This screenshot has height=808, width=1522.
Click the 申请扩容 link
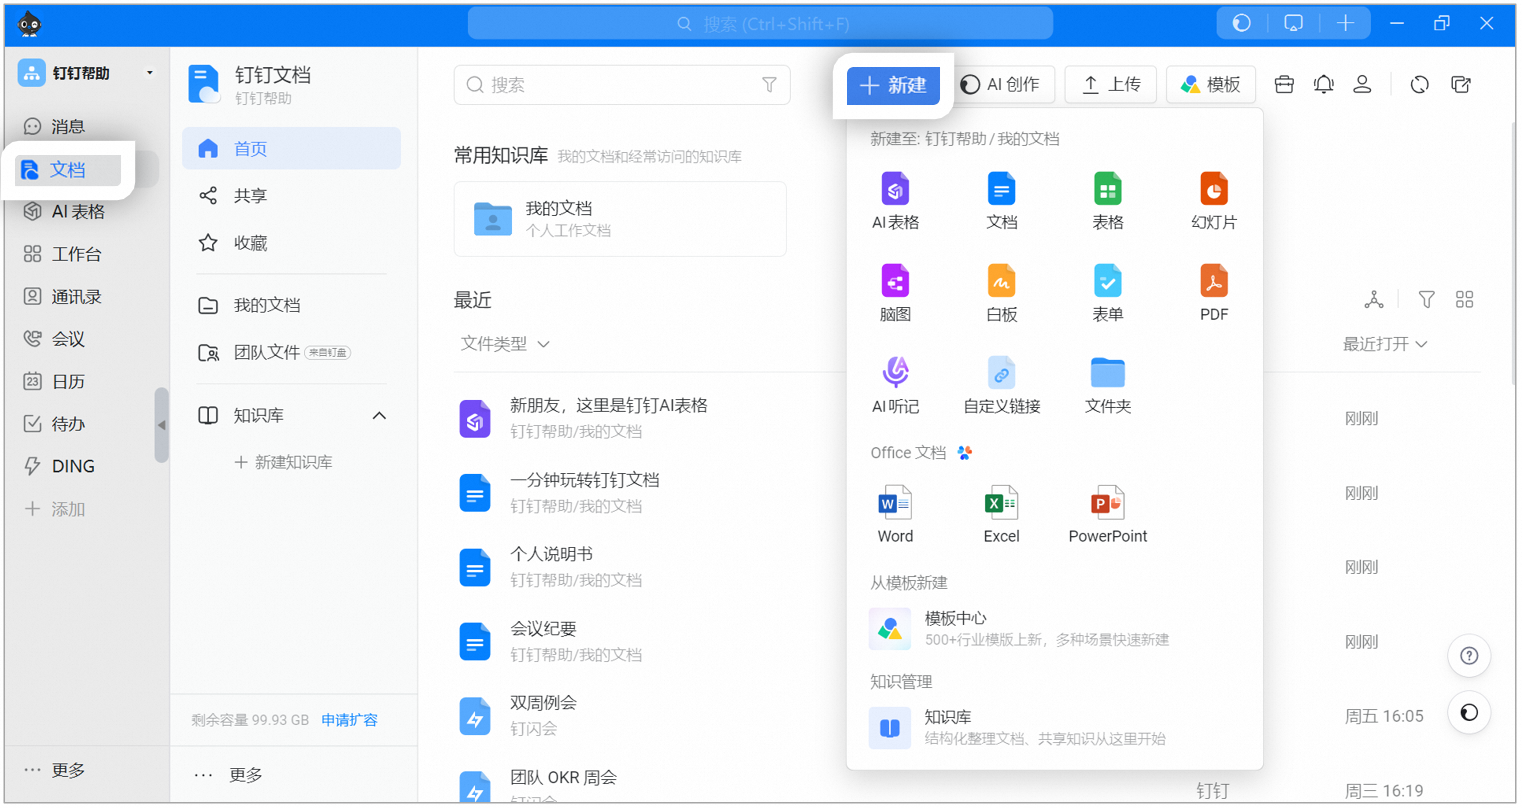click(349, 720)
